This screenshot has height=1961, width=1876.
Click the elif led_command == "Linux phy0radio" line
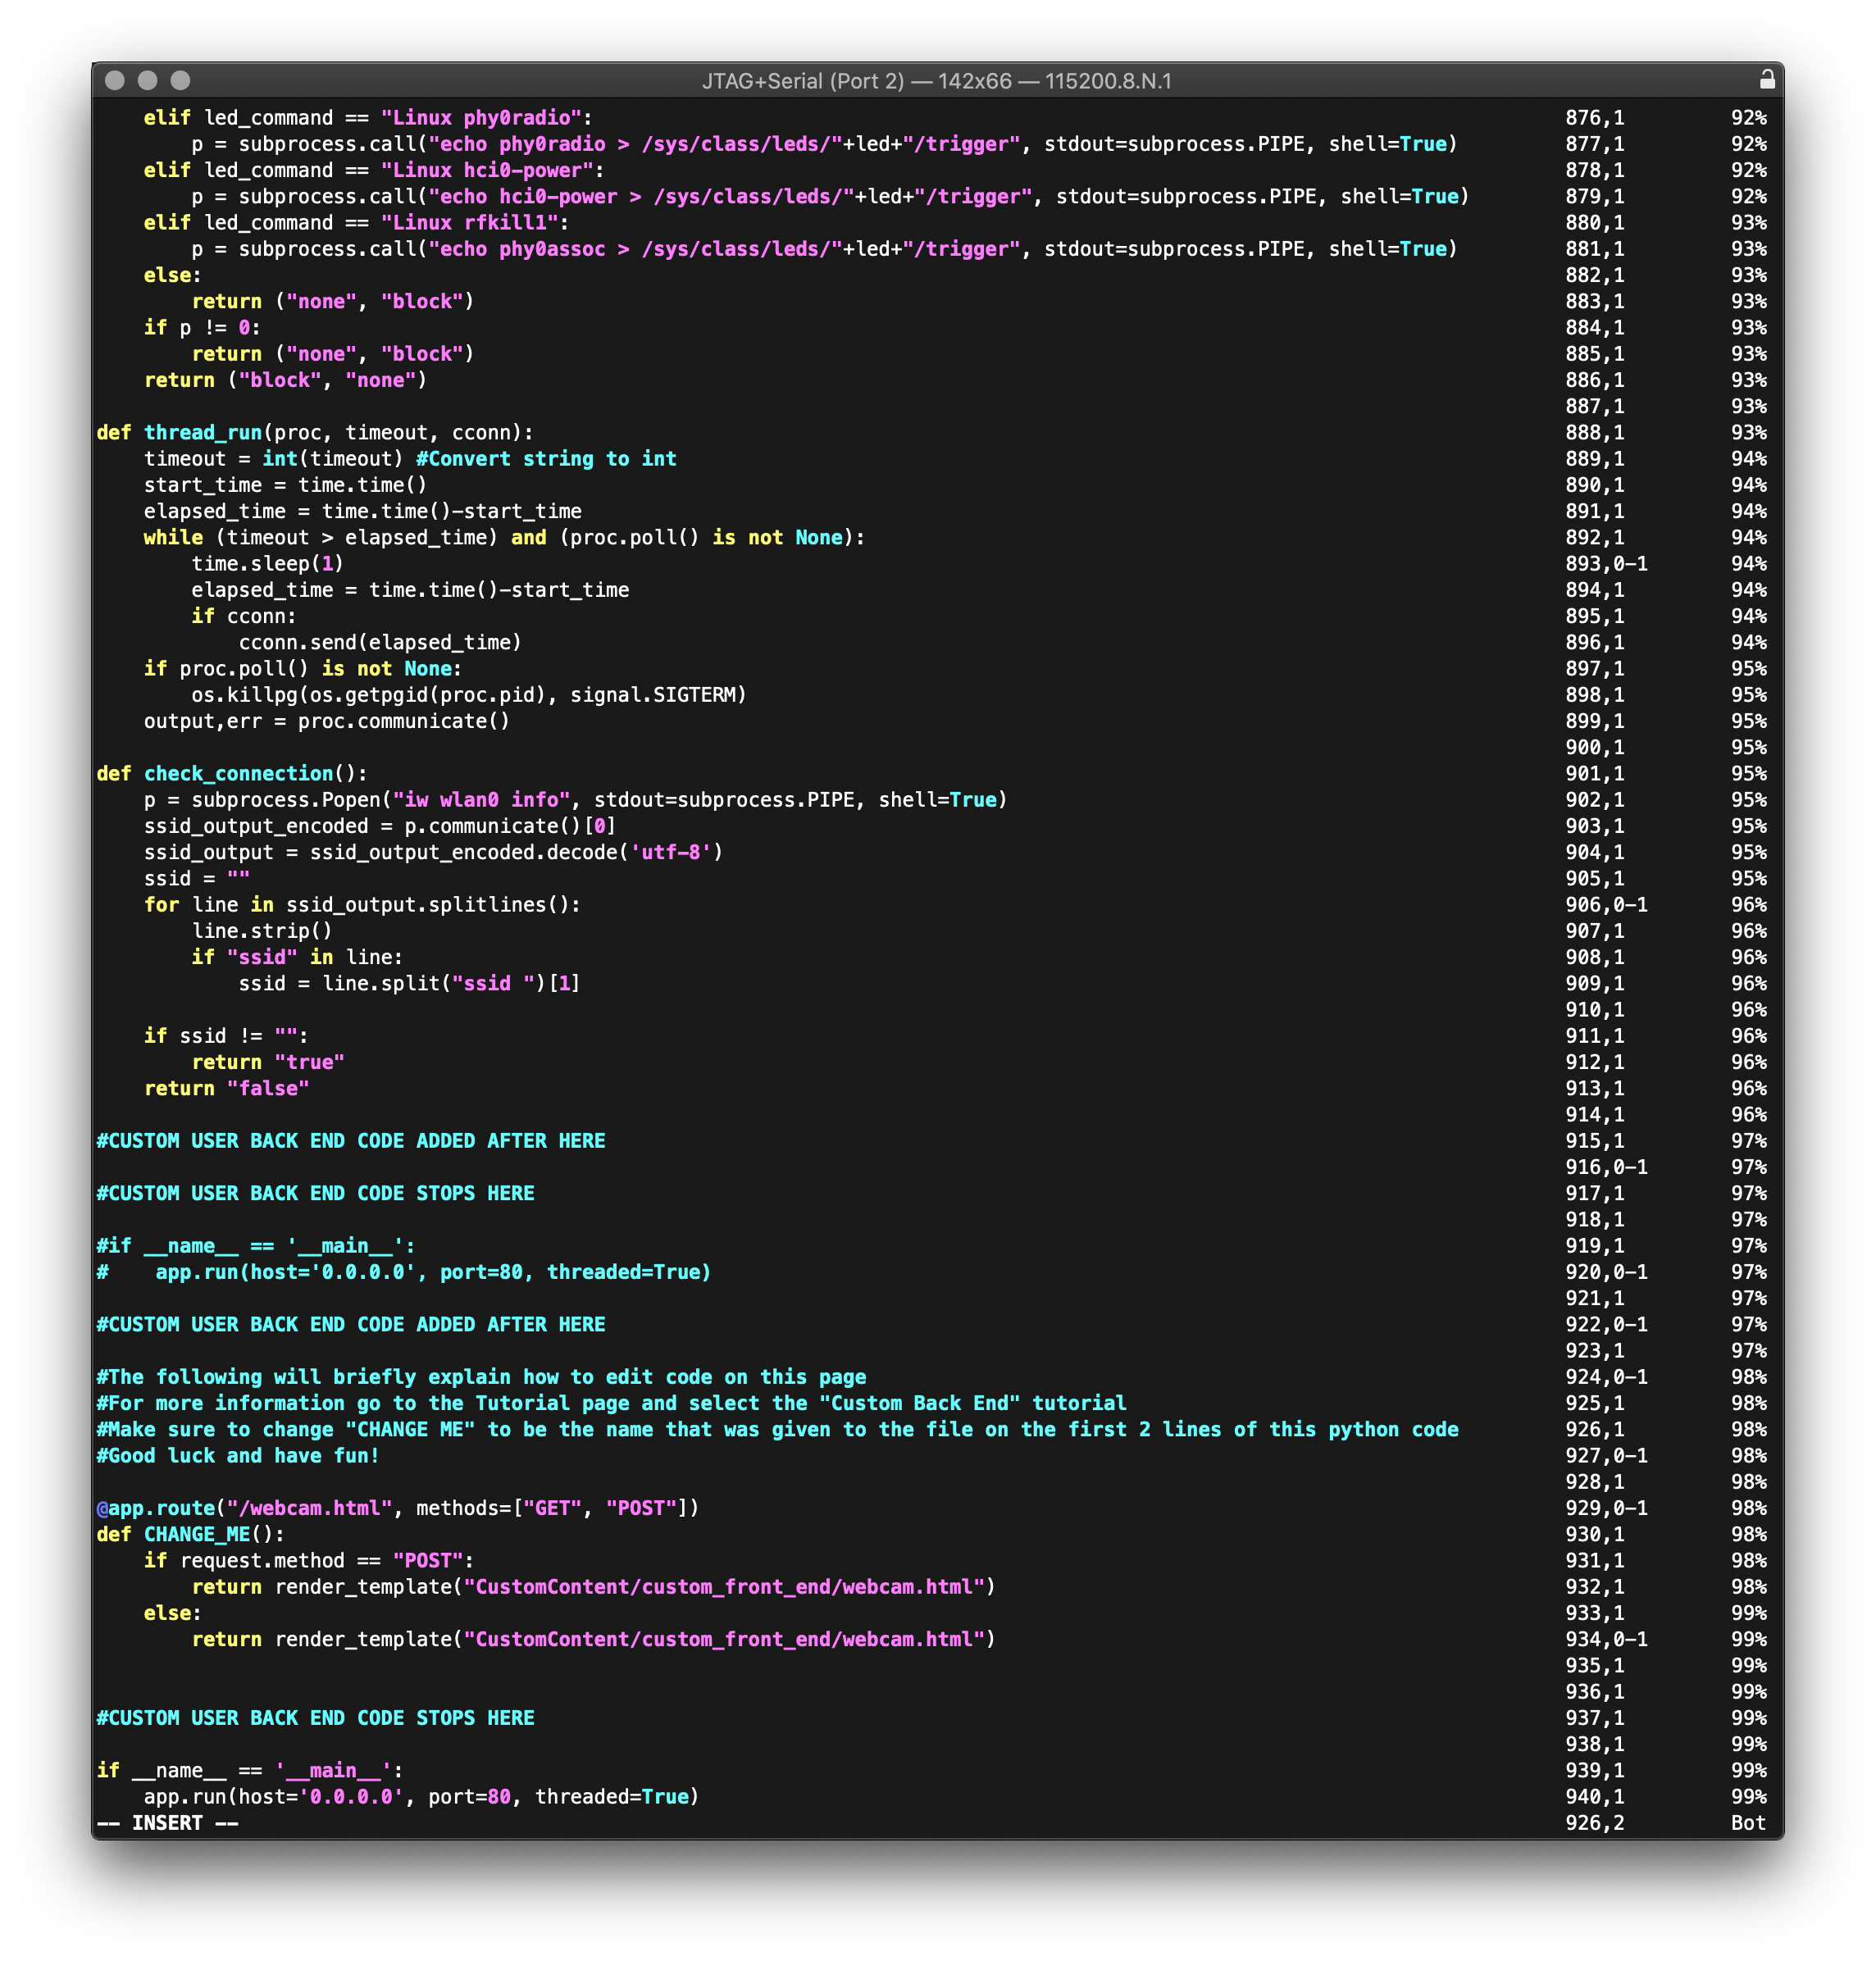pos(368,118)
